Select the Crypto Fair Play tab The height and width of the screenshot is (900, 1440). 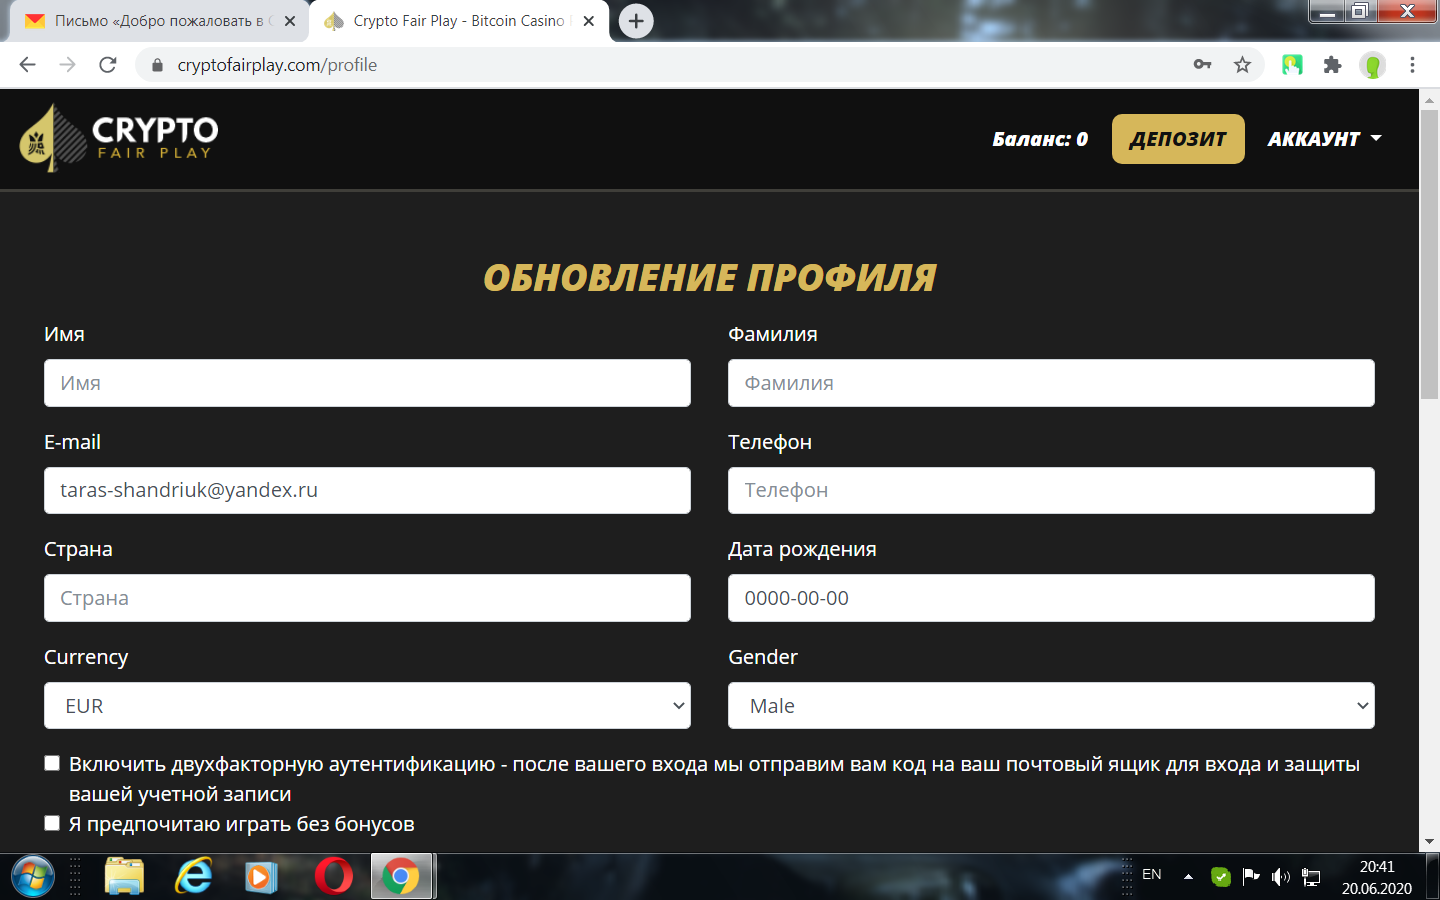click(458, 21)
